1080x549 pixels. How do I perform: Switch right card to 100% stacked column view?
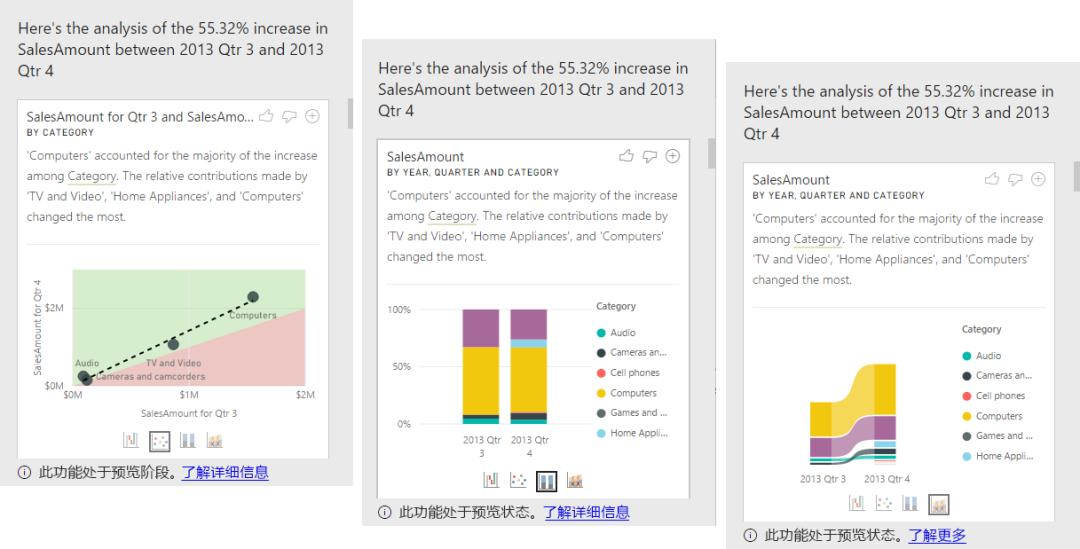point(910,504)
